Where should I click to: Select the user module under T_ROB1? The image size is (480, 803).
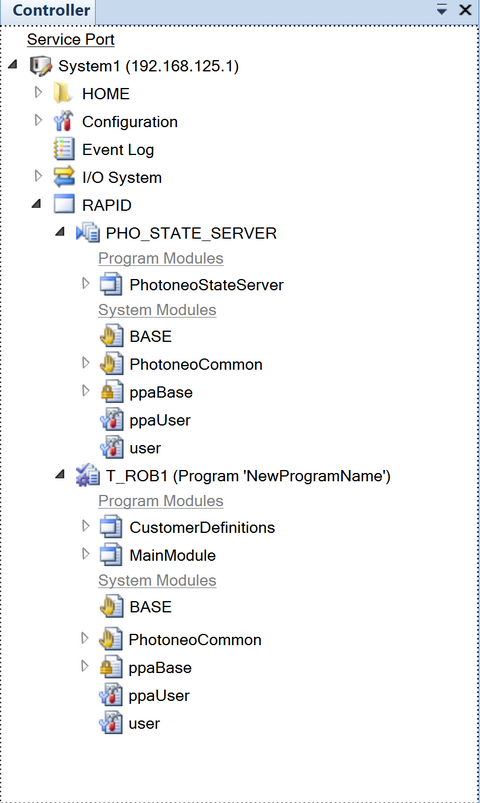coord(144,723)
